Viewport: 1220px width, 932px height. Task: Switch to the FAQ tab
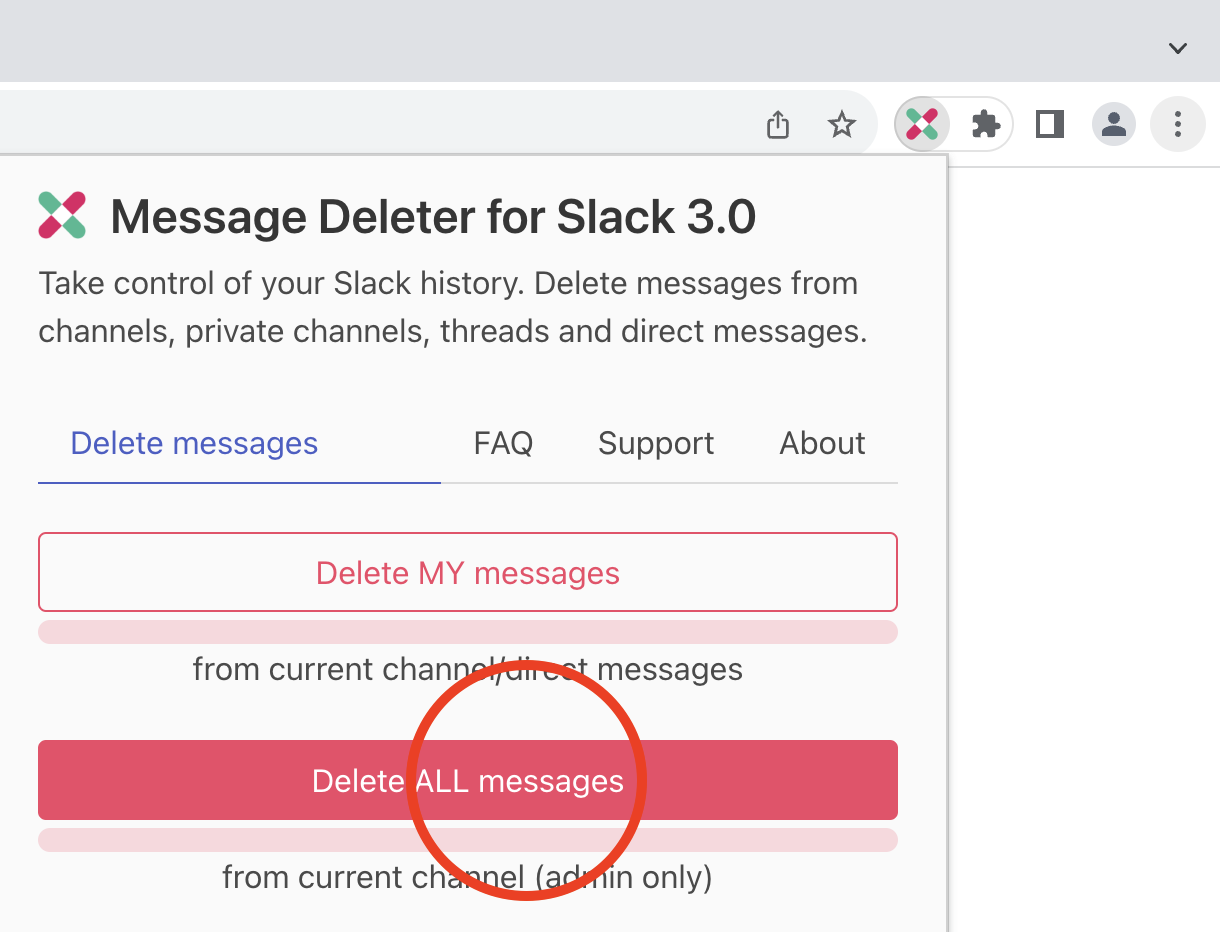(x=503, y=443)
